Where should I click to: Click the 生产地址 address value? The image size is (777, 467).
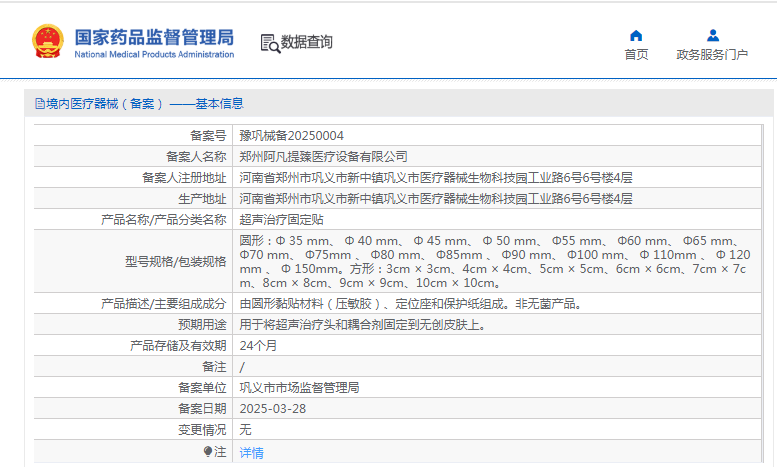(x=436, y=199)
